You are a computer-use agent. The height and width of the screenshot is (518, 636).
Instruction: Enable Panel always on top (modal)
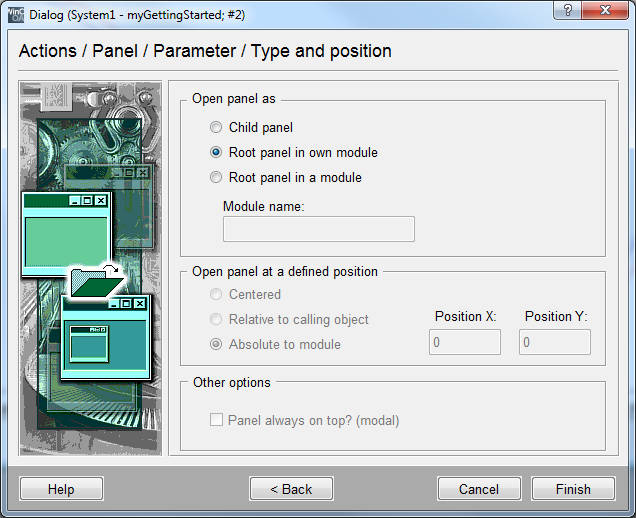coord(216,421)
